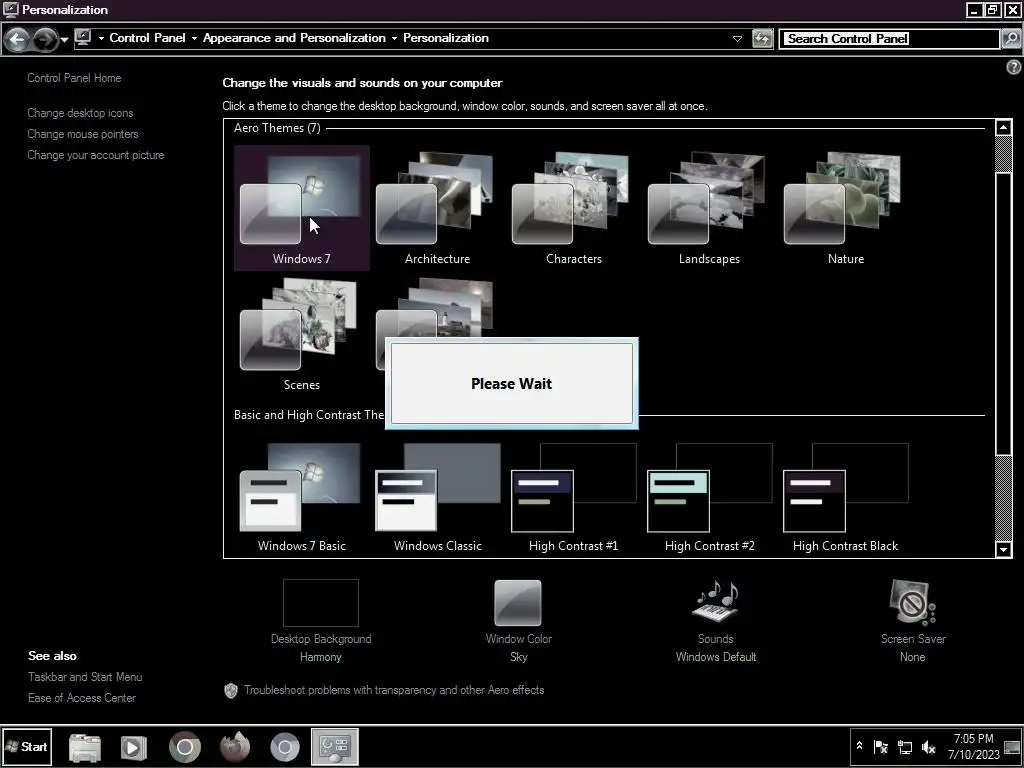Open Window Color settings
Screen dimensions: 1024x768
coord(519,620)
